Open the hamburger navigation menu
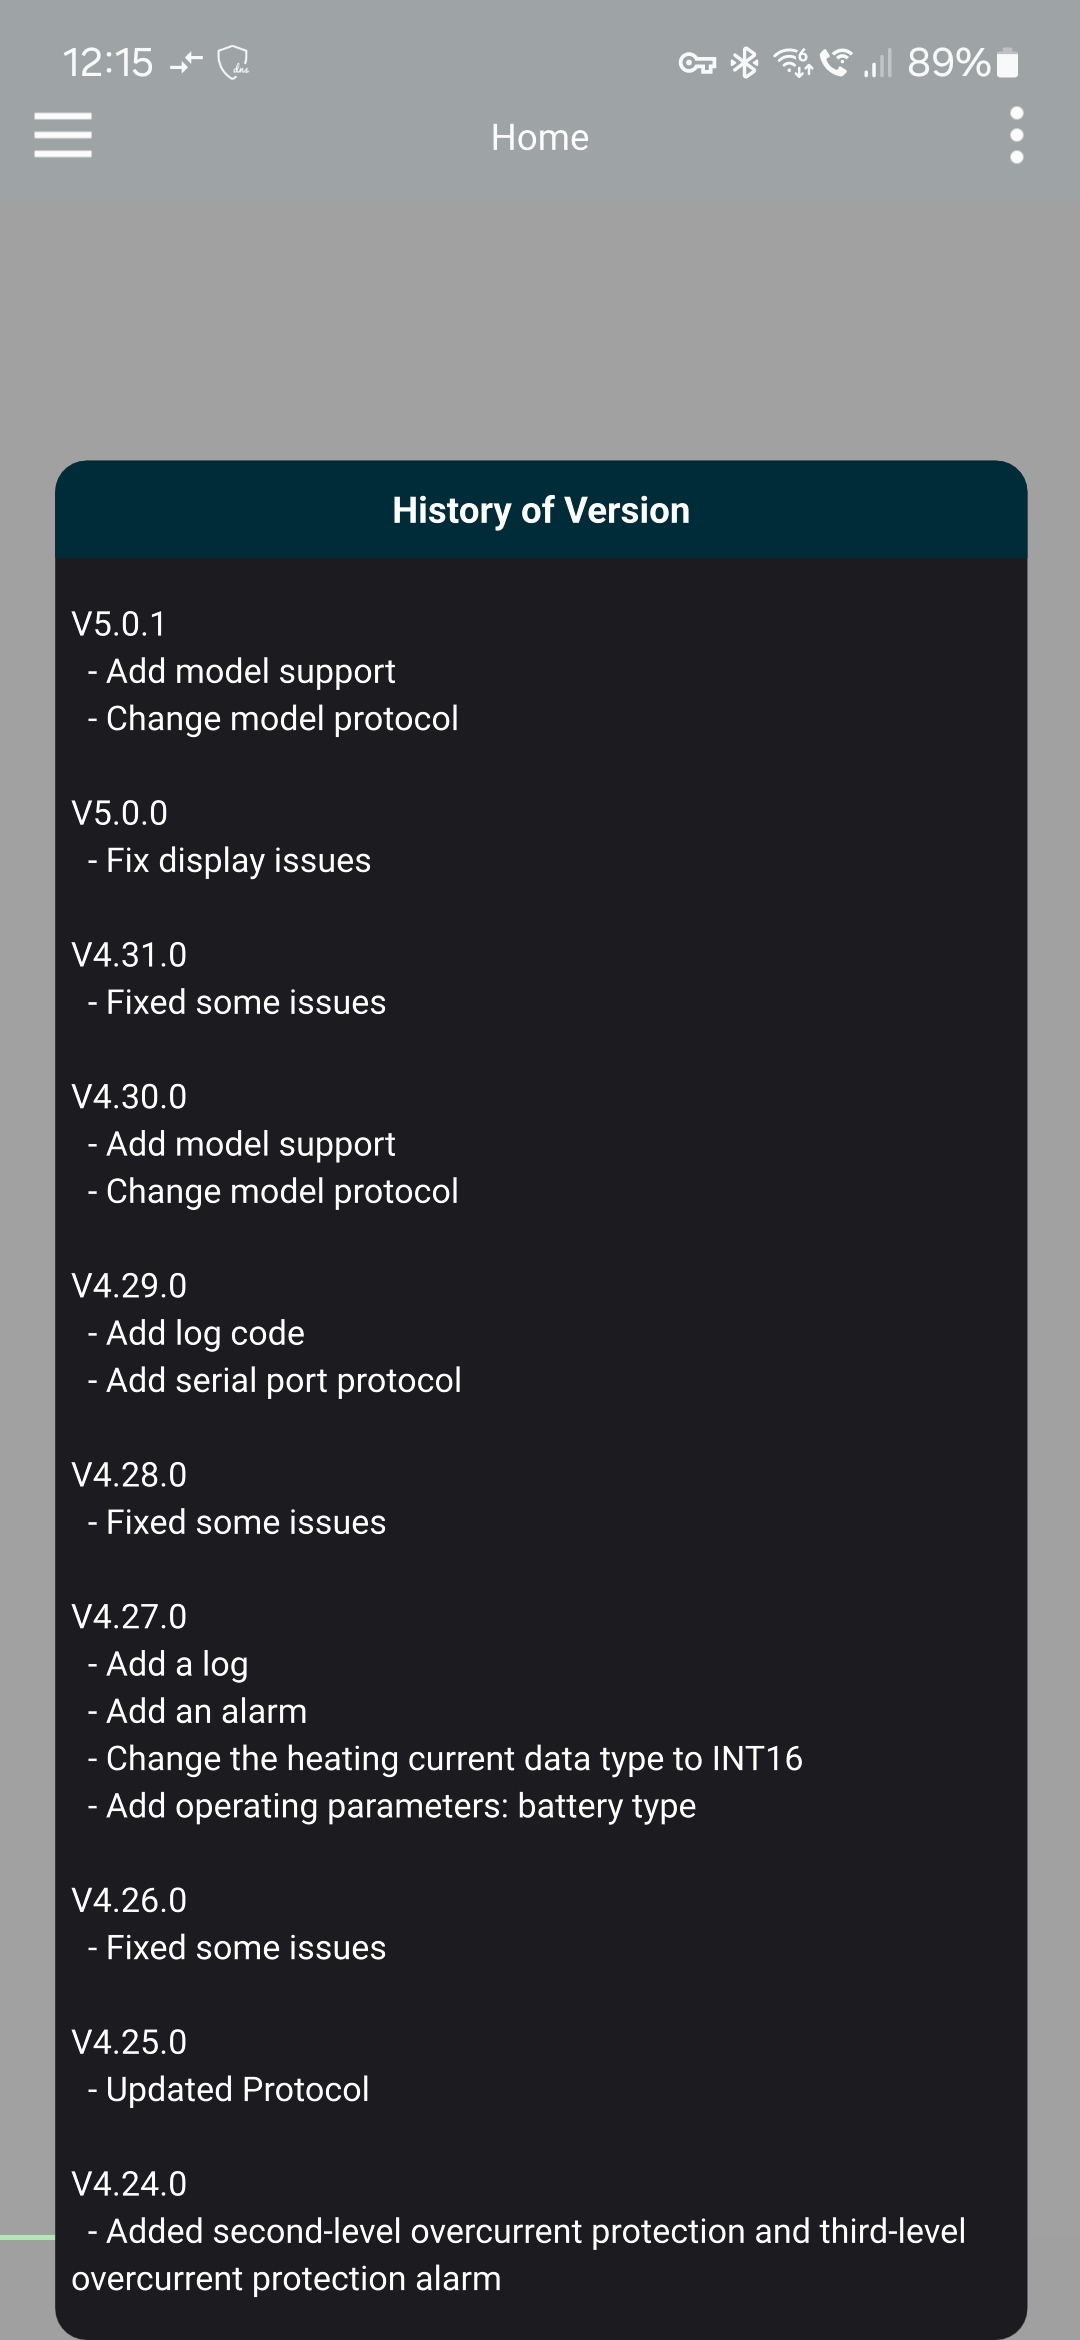Image resolution: width=1080 pixels, height=2340 pixels. click(63, 135)
